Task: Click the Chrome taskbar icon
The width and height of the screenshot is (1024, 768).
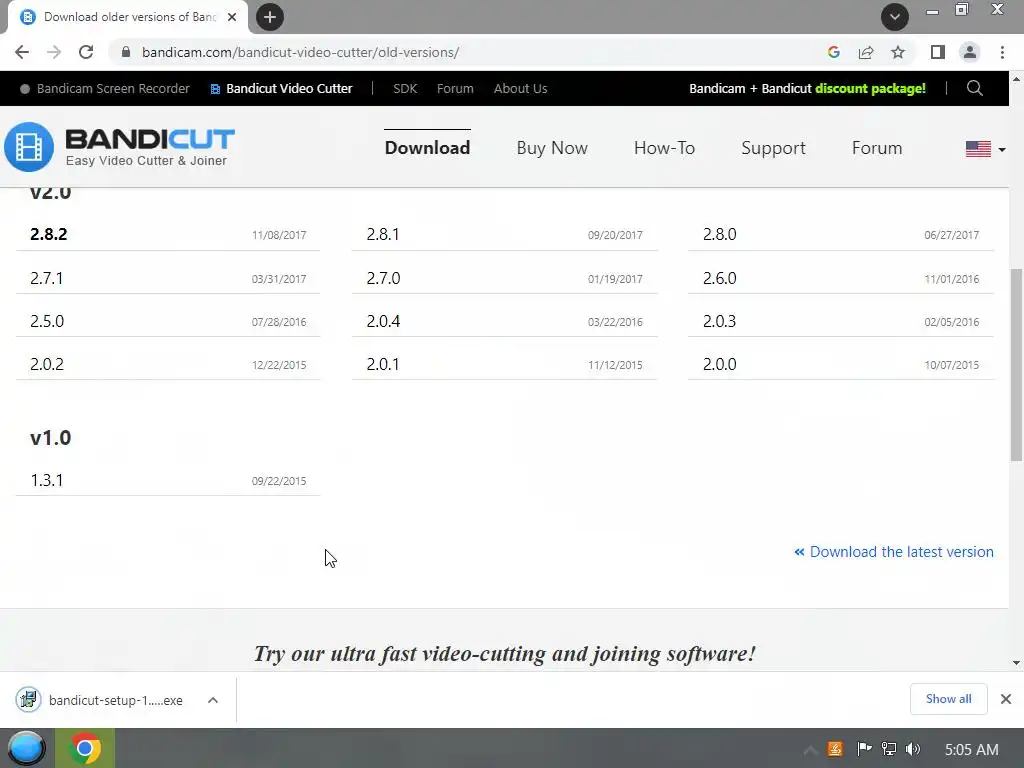Action: (85, 748)
